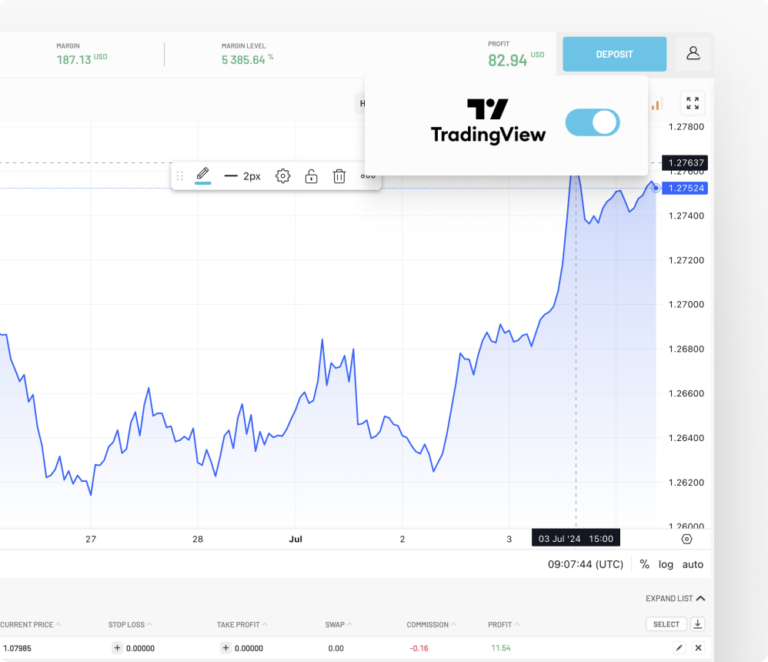Screen dimensions: 768x662
Task: Open drawing settings gear icon
Action: pos(283,176)
